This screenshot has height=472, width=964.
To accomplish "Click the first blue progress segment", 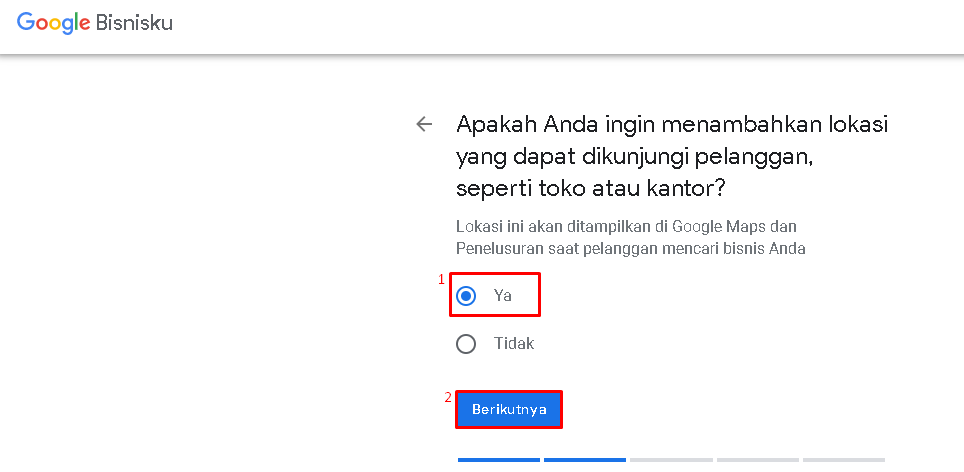I will click(x=499, y=460).
